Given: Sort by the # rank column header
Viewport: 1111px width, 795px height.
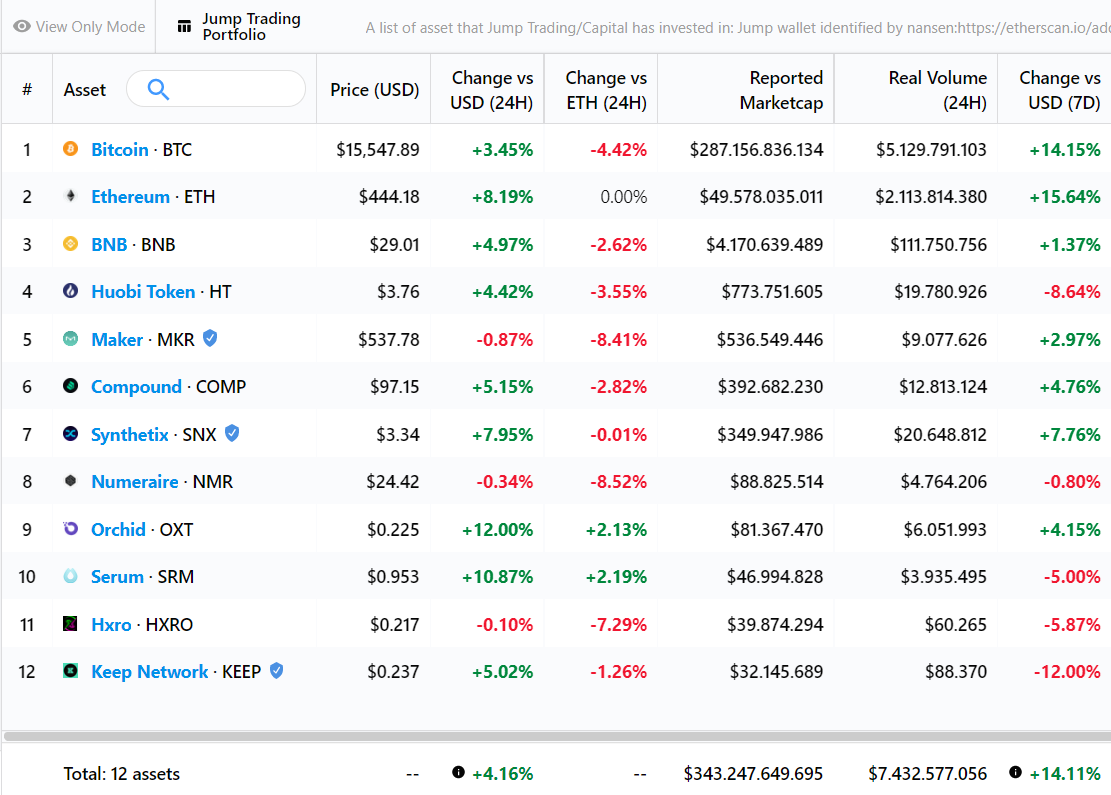Looking at the screenshot, I should pos(27,89).
